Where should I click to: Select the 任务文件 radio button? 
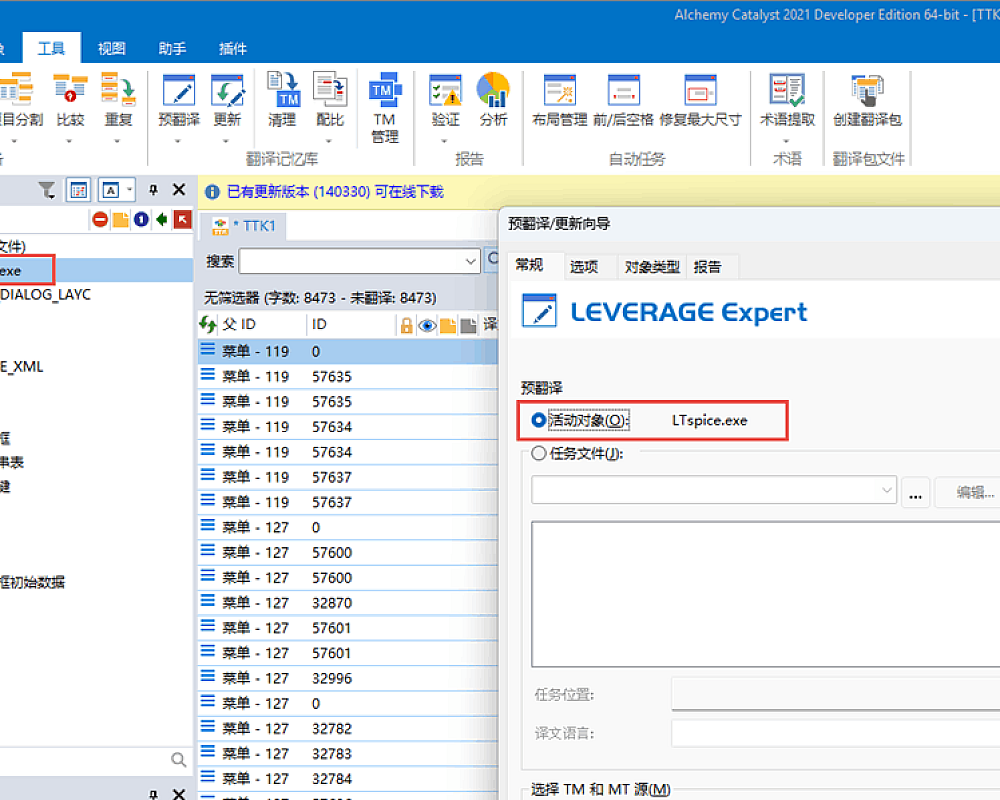539,454
